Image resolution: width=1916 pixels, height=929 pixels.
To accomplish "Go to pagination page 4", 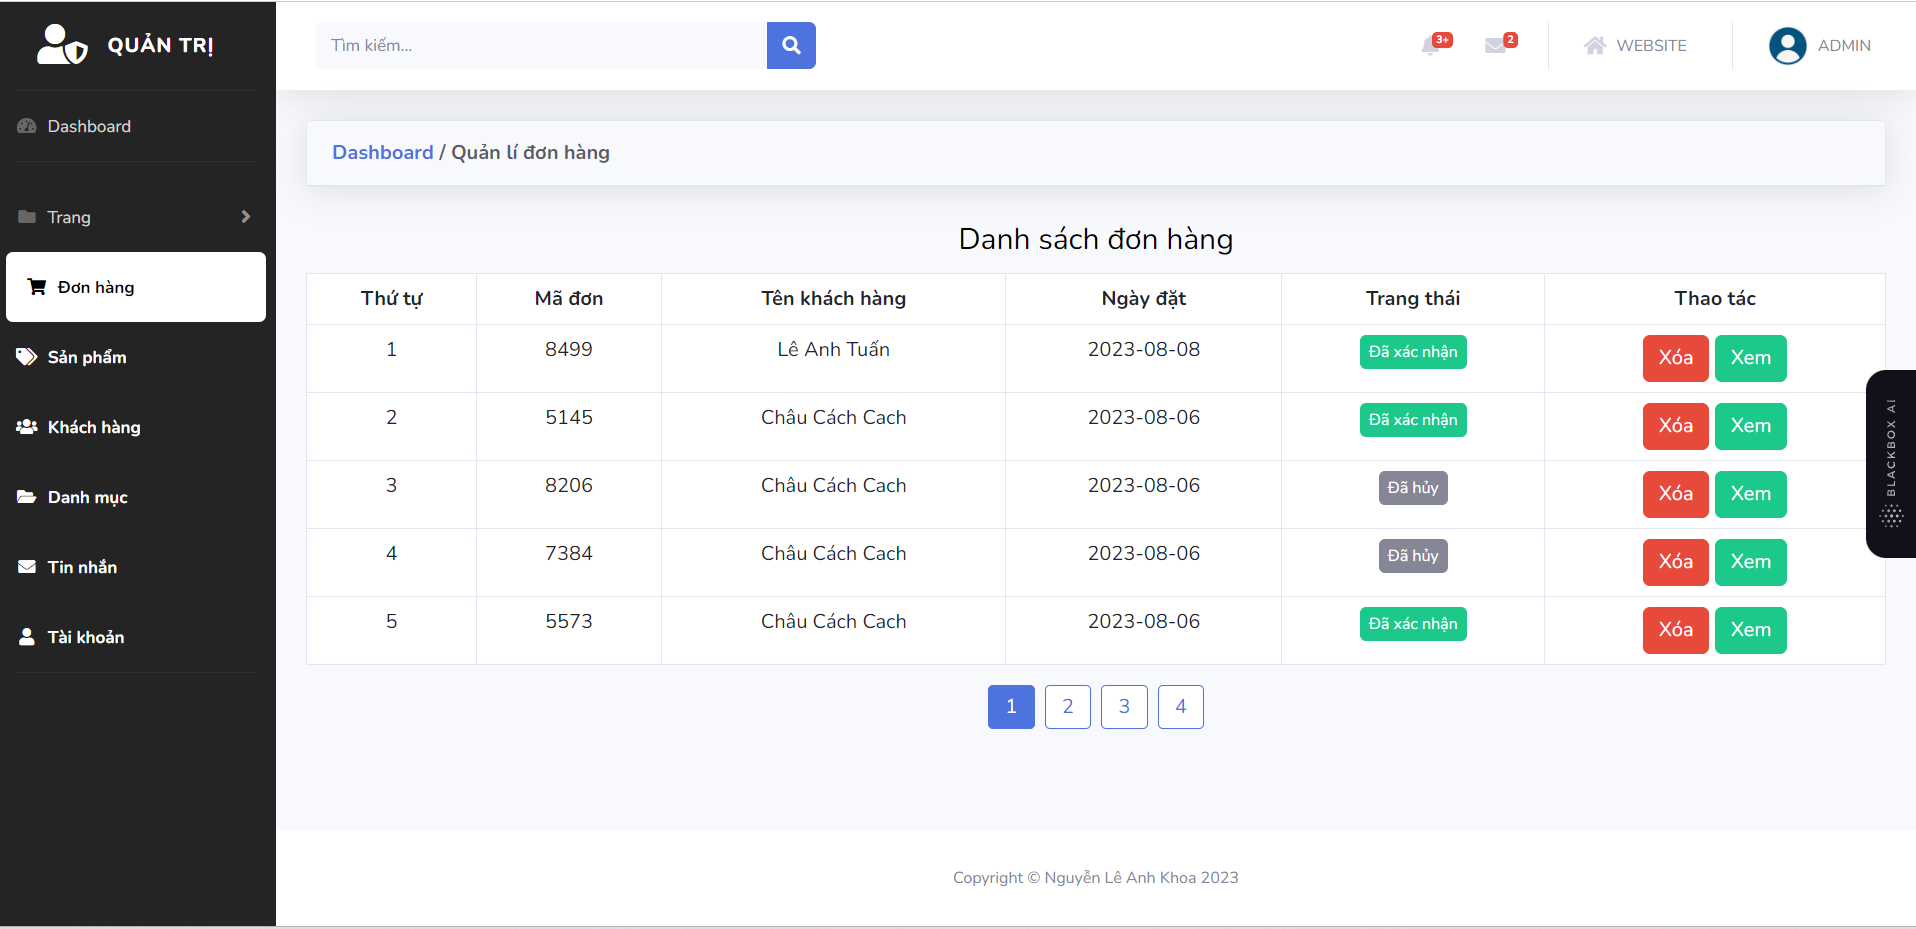I will pos(1181,707).
